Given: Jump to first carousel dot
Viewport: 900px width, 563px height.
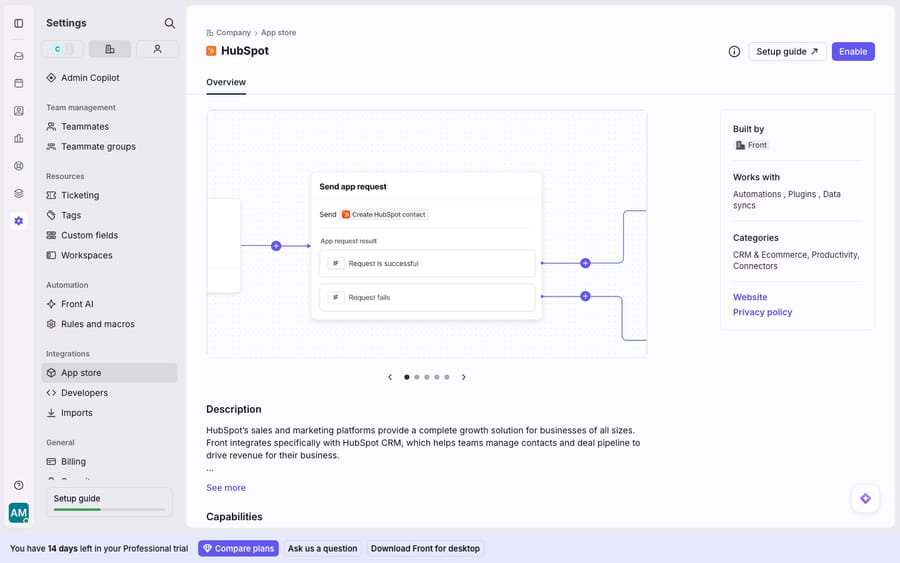Looking at the screenshot, I should coord(407,378).
